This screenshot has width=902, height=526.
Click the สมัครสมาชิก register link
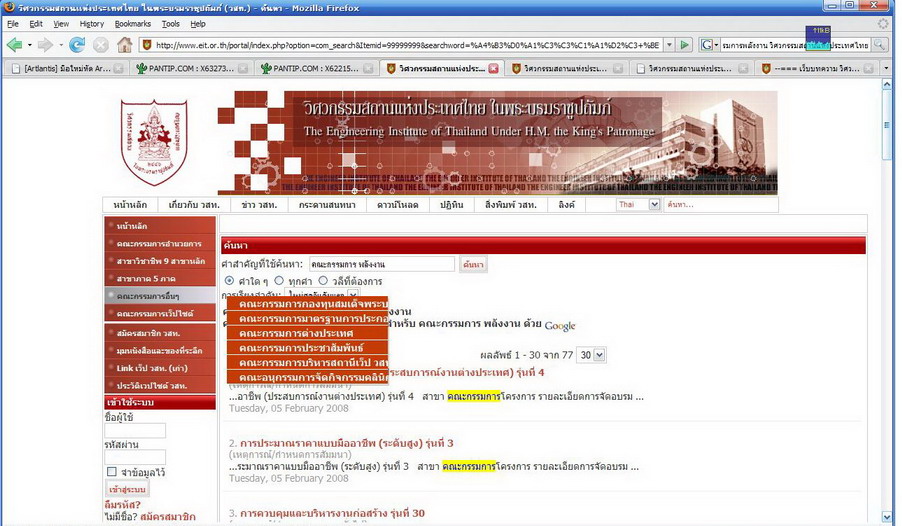(167, 516)
